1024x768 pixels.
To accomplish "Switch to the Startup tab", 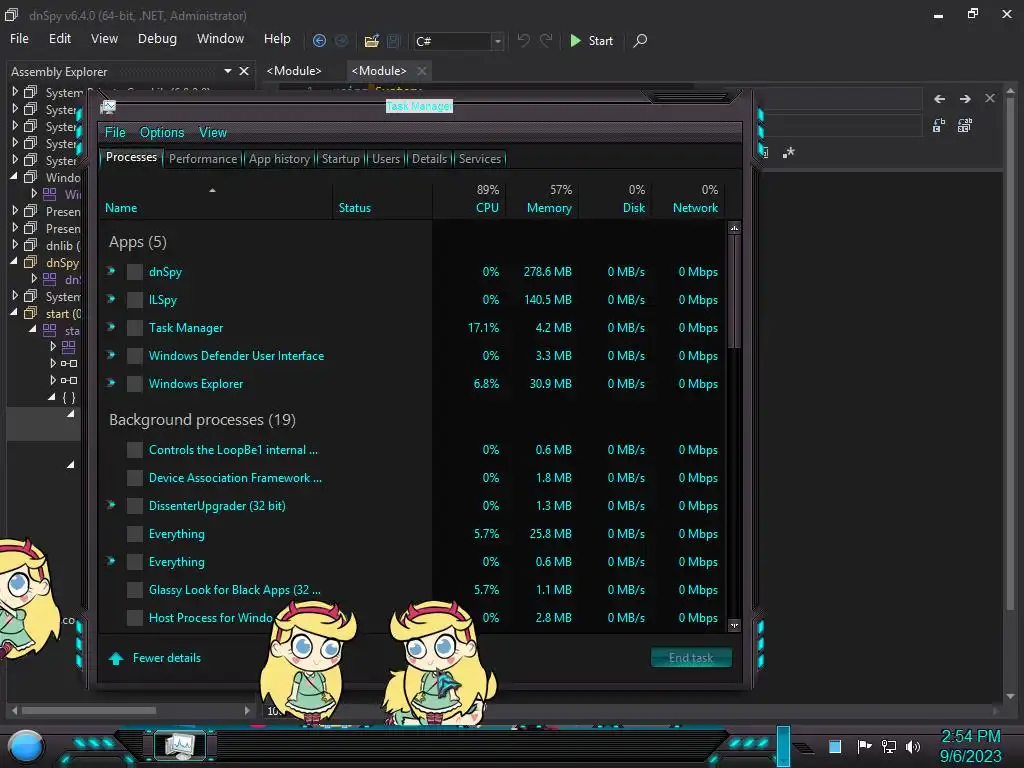I will (x=340, y=159).
